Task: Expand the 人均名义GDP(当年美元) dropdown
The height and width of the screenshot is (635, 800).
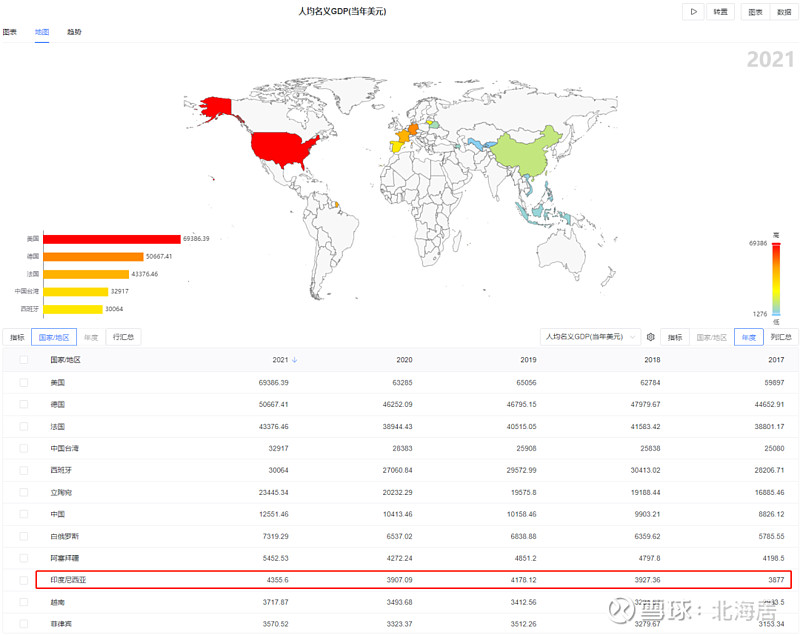Action: pos(590,337)
